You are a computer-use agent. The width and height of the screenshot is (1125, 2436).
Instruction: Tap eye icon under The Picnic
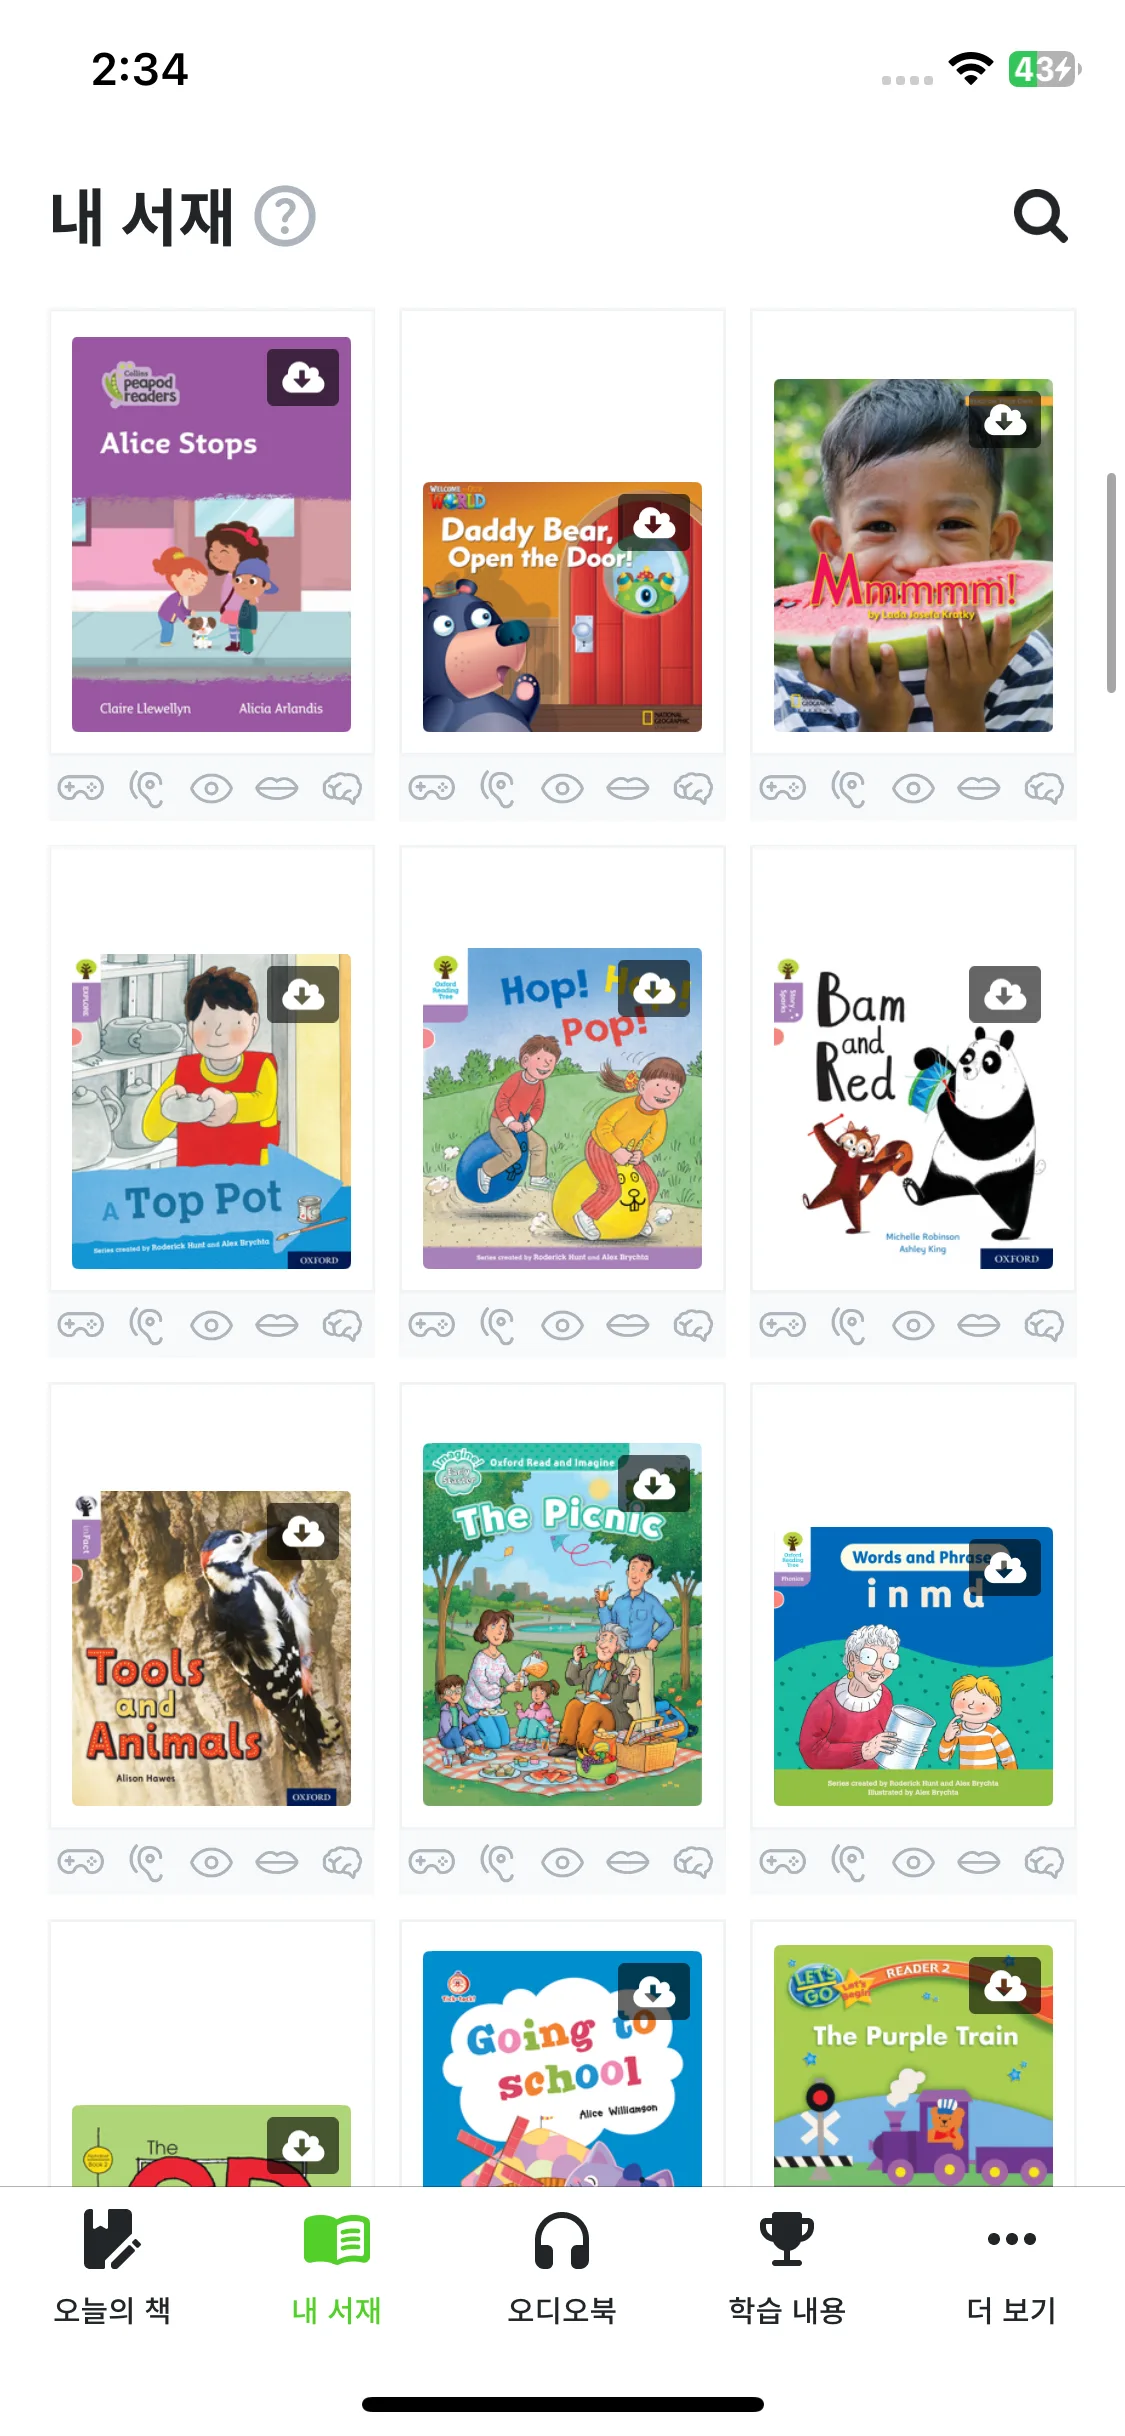click(x=562, y=1862)
